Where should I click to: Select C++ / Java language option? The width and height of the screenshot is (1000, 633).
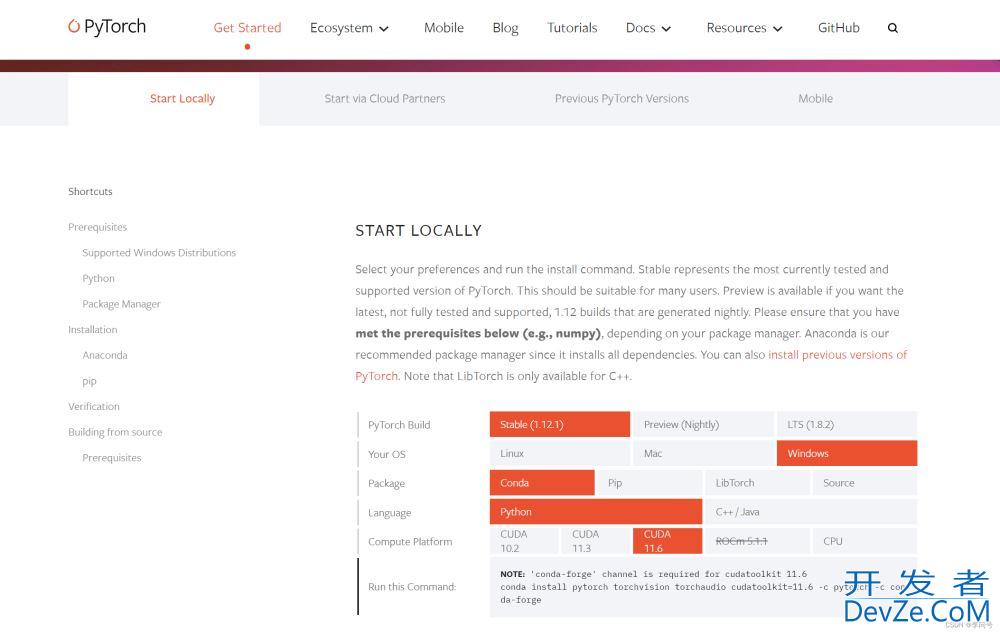coord(811,512)
